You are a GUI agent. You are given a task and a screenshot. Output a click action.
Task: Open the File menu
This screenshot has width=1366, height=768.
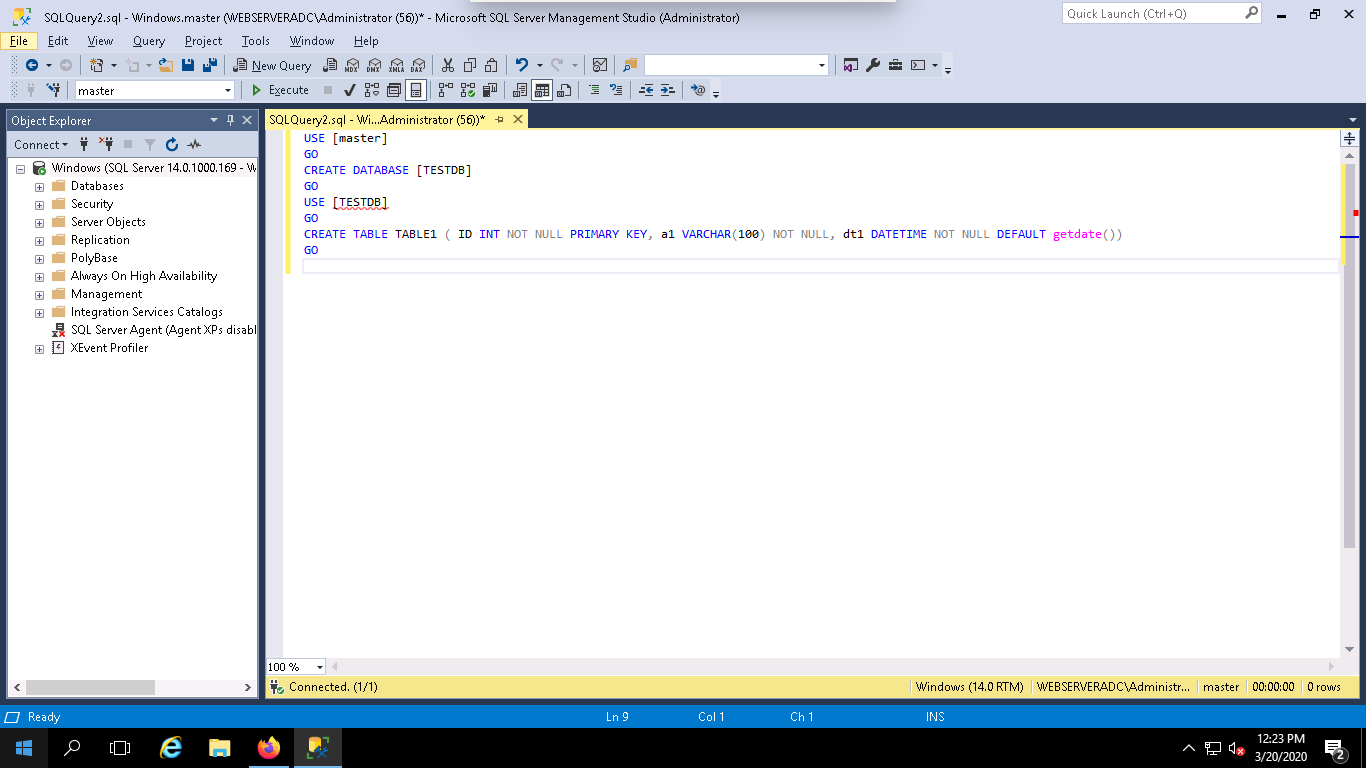point(19,41)
